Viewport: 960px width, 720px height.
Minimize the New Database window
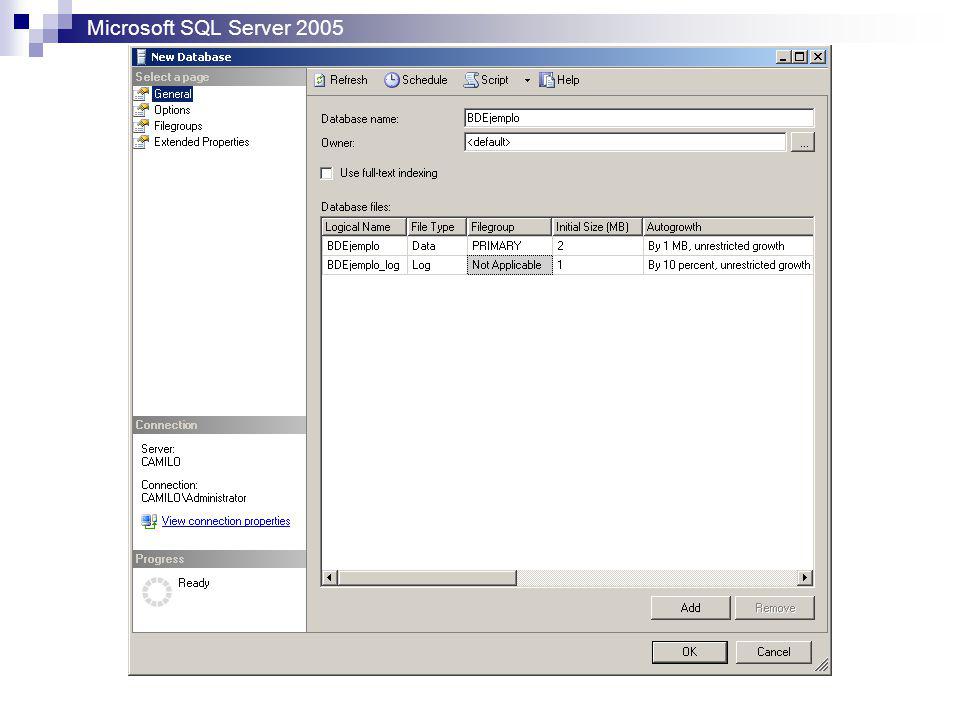pos(783,57)
